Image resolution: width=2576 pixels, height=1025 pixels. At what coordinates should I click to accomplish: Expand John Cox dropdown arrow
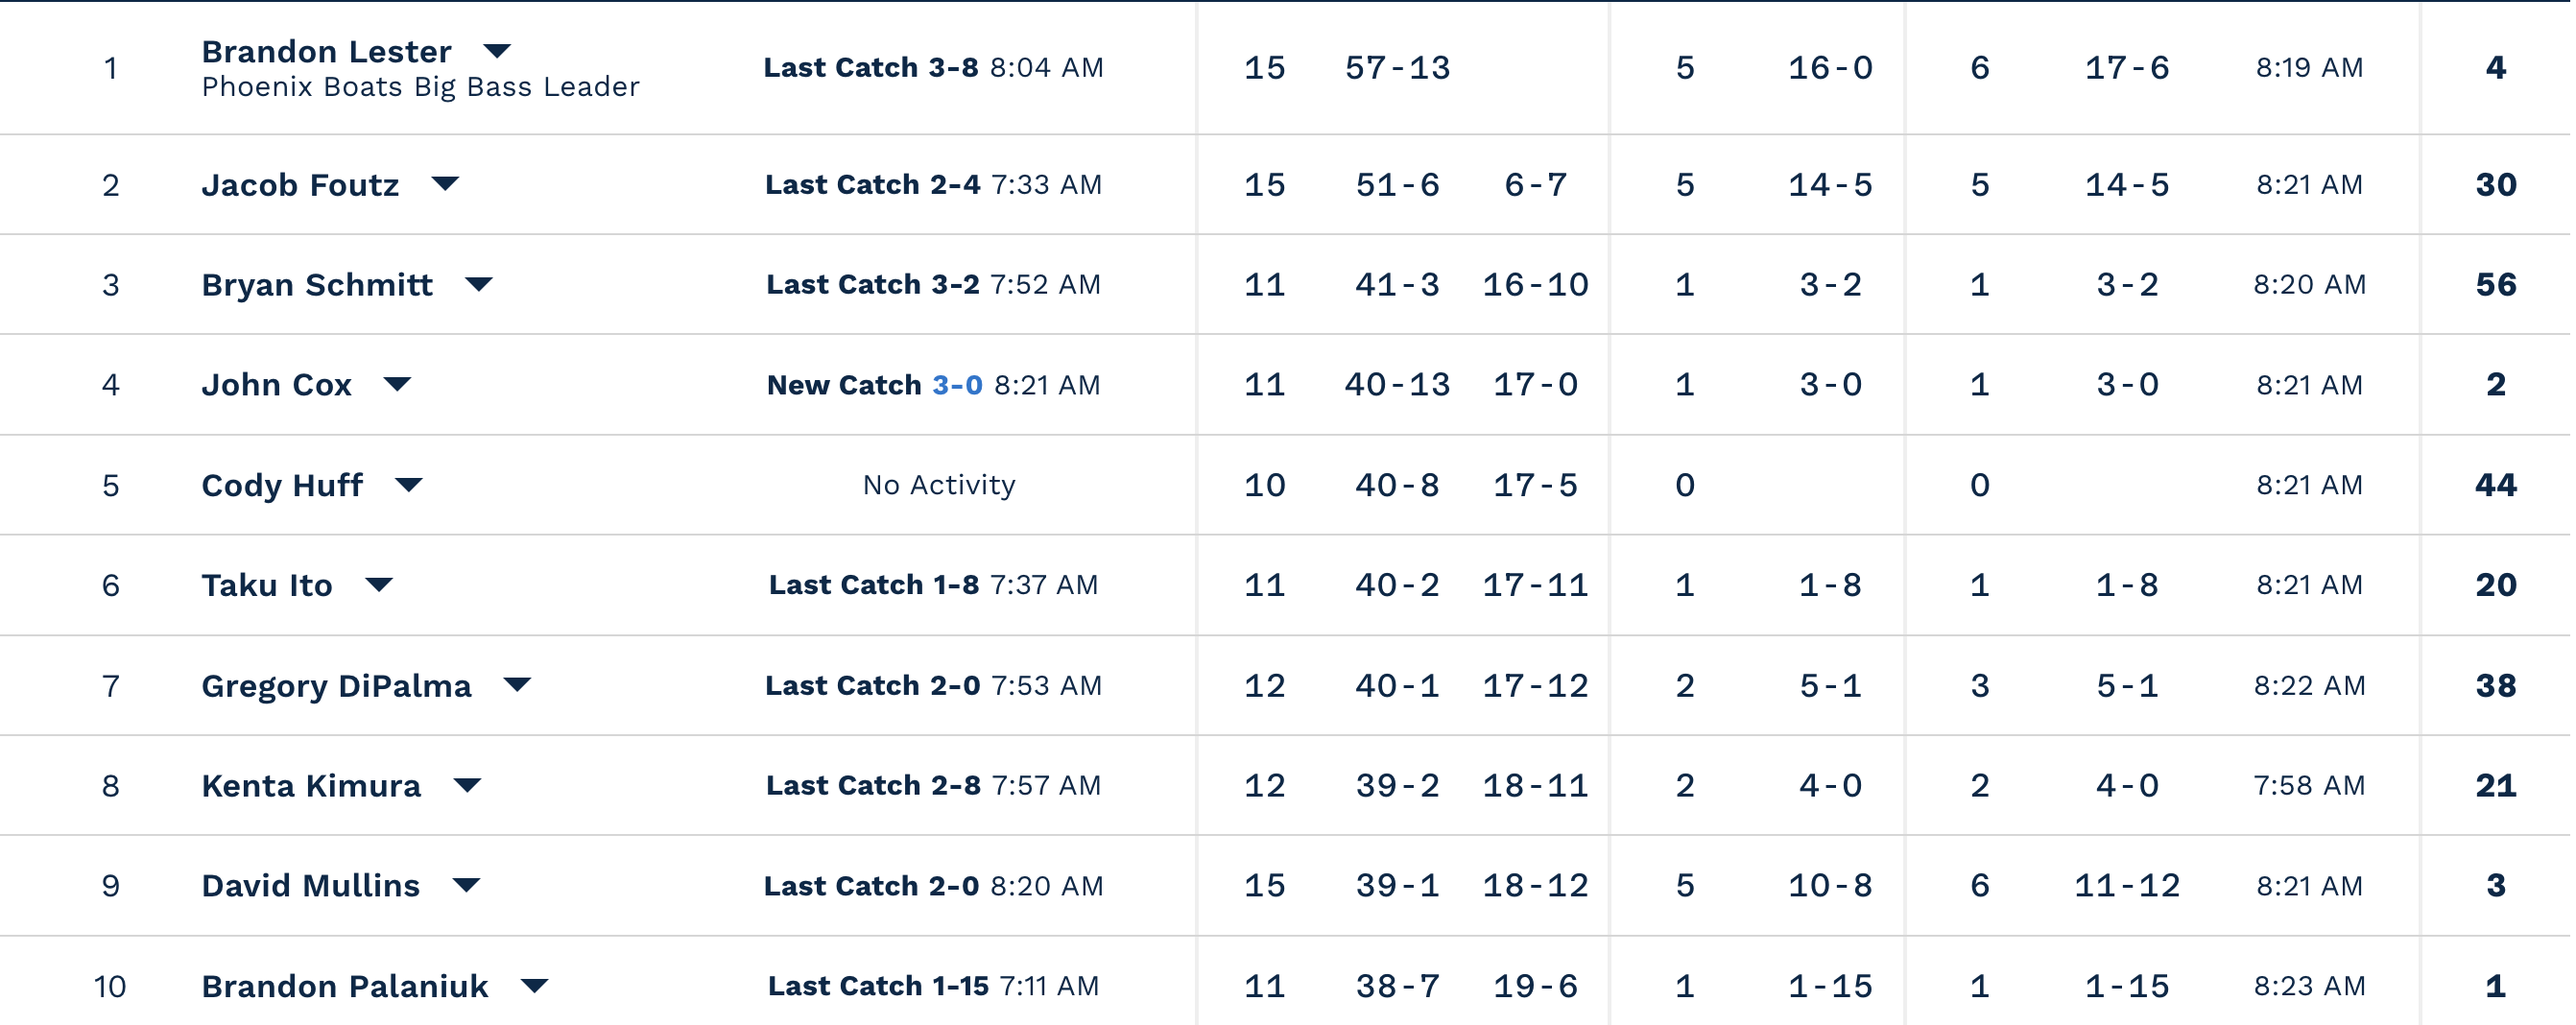click(397, 384)
